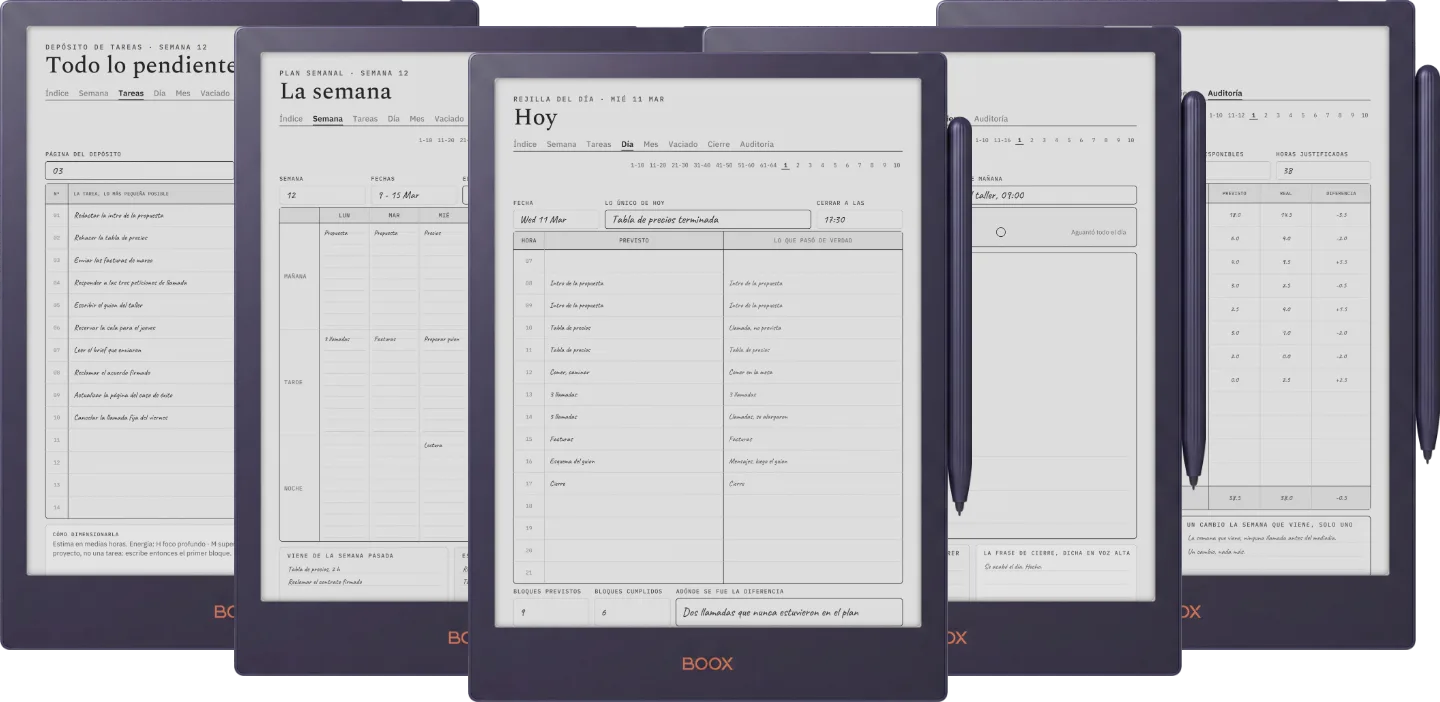Tap 'Llamada, no prevista' cell
Image resolution: width=1440 pixels, height=702 pixels.
pyautogui.click(x=813, y=328)
